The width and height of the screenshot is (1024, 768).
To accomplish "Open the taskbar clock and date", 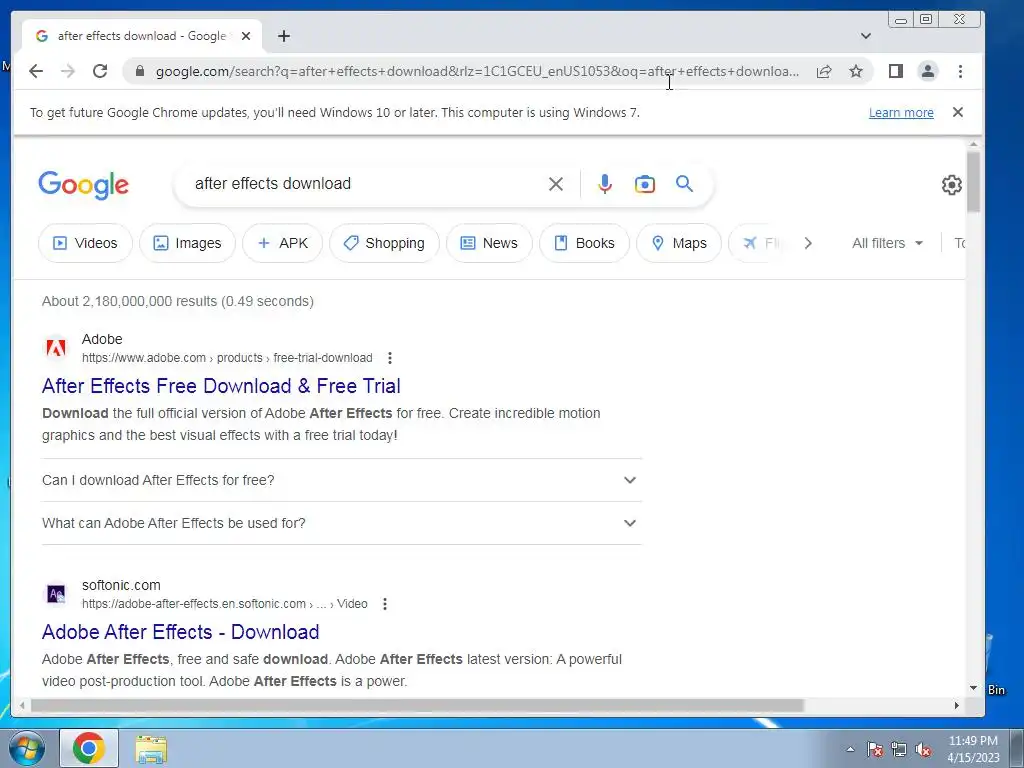I will point(973,749).
